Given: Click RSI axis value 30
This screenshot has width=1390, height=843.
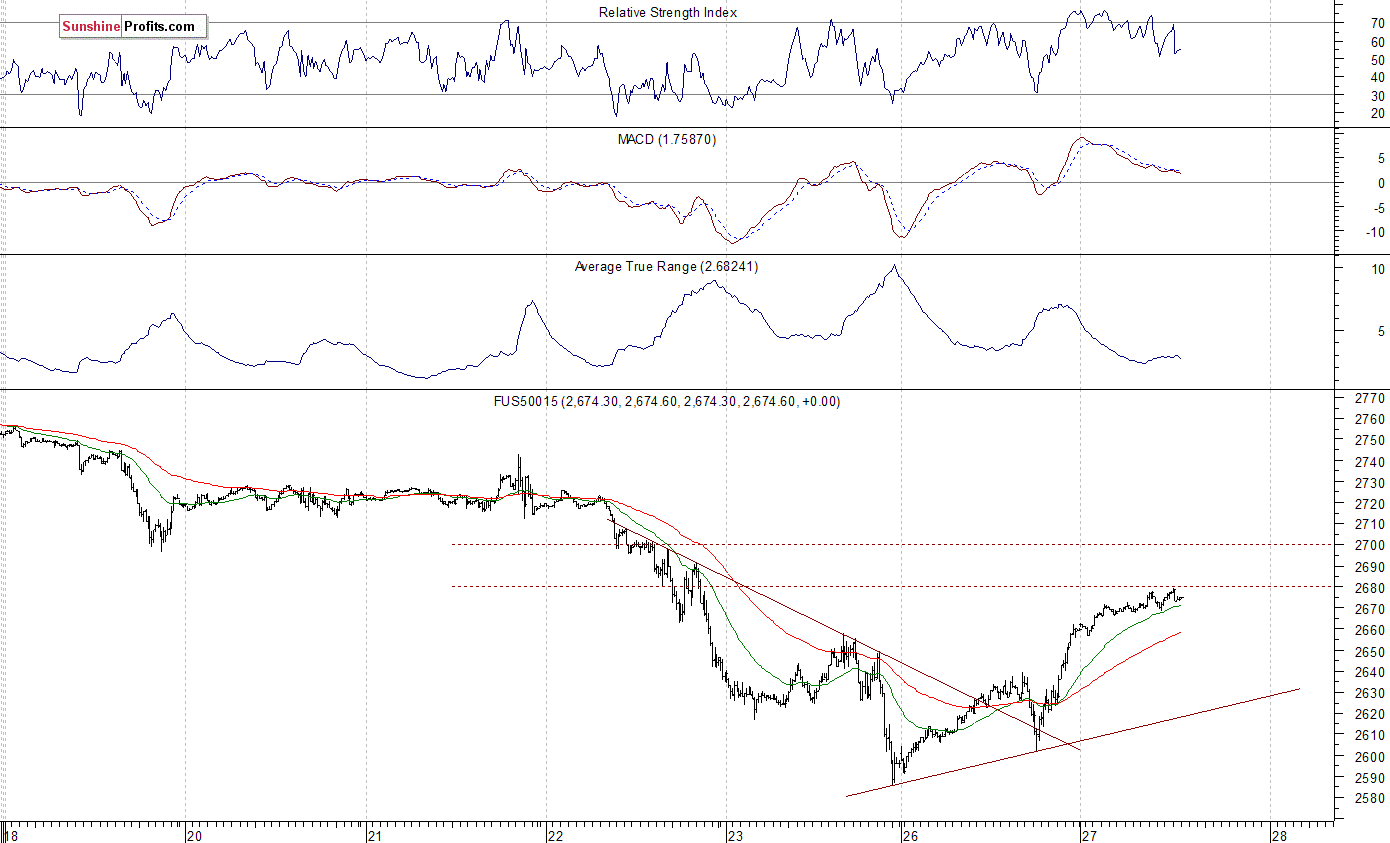Looking at the screenshot, I should [x=1378, y=95].
